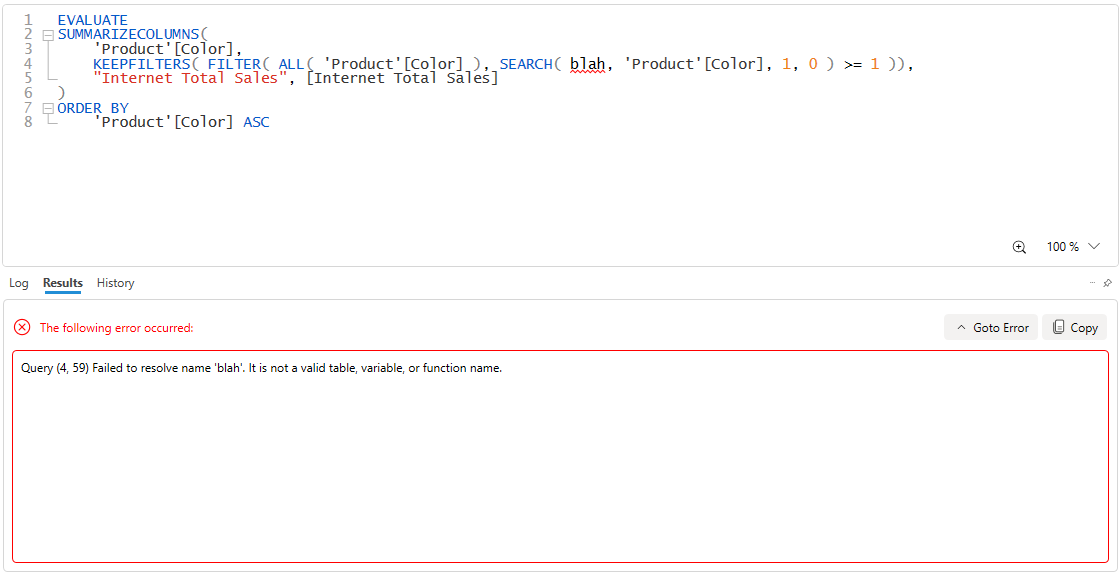Image resolution: width=1120 pixels, height=575 pixels.
Task: Click the ASC keyword on line 8
Action: tap(256, 122)
